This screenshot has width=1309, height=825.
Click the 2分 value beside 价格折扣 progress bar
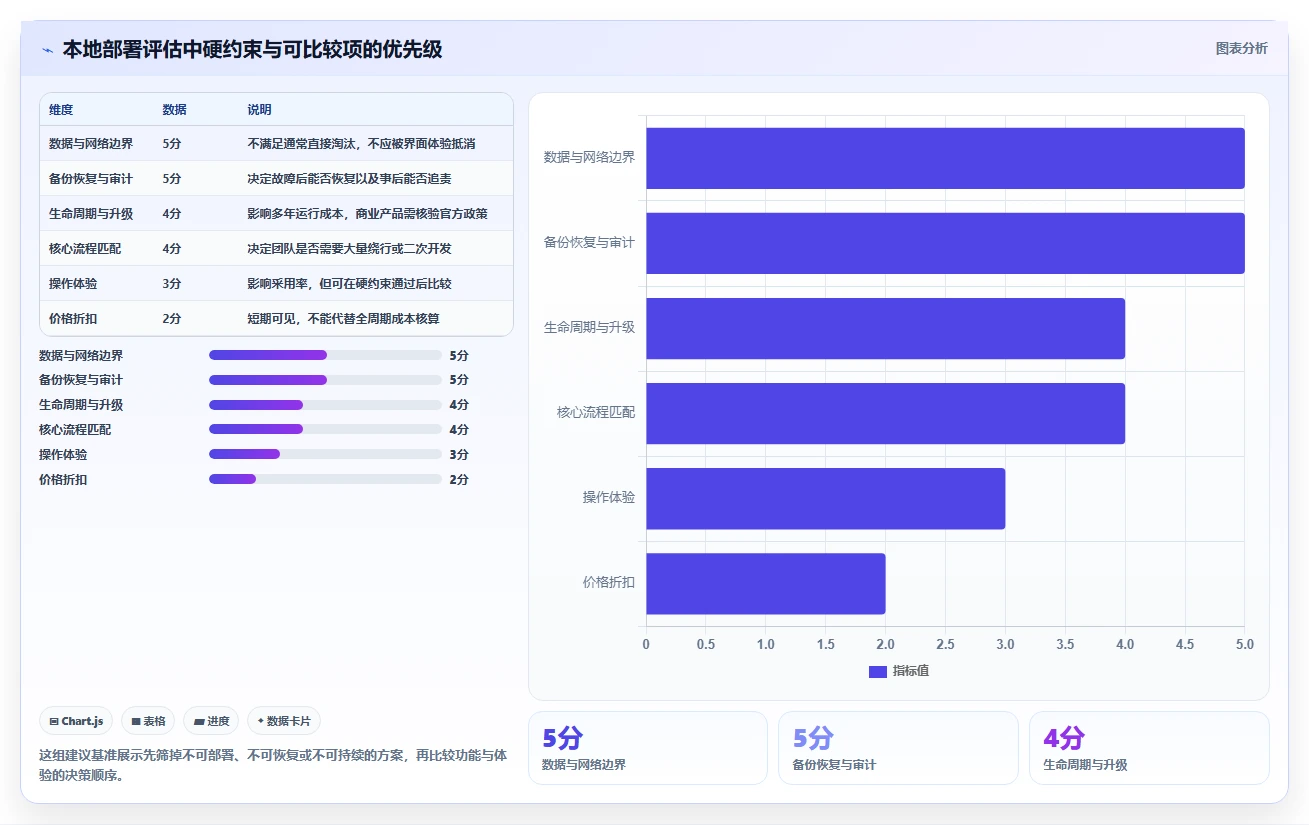(459, 479)
